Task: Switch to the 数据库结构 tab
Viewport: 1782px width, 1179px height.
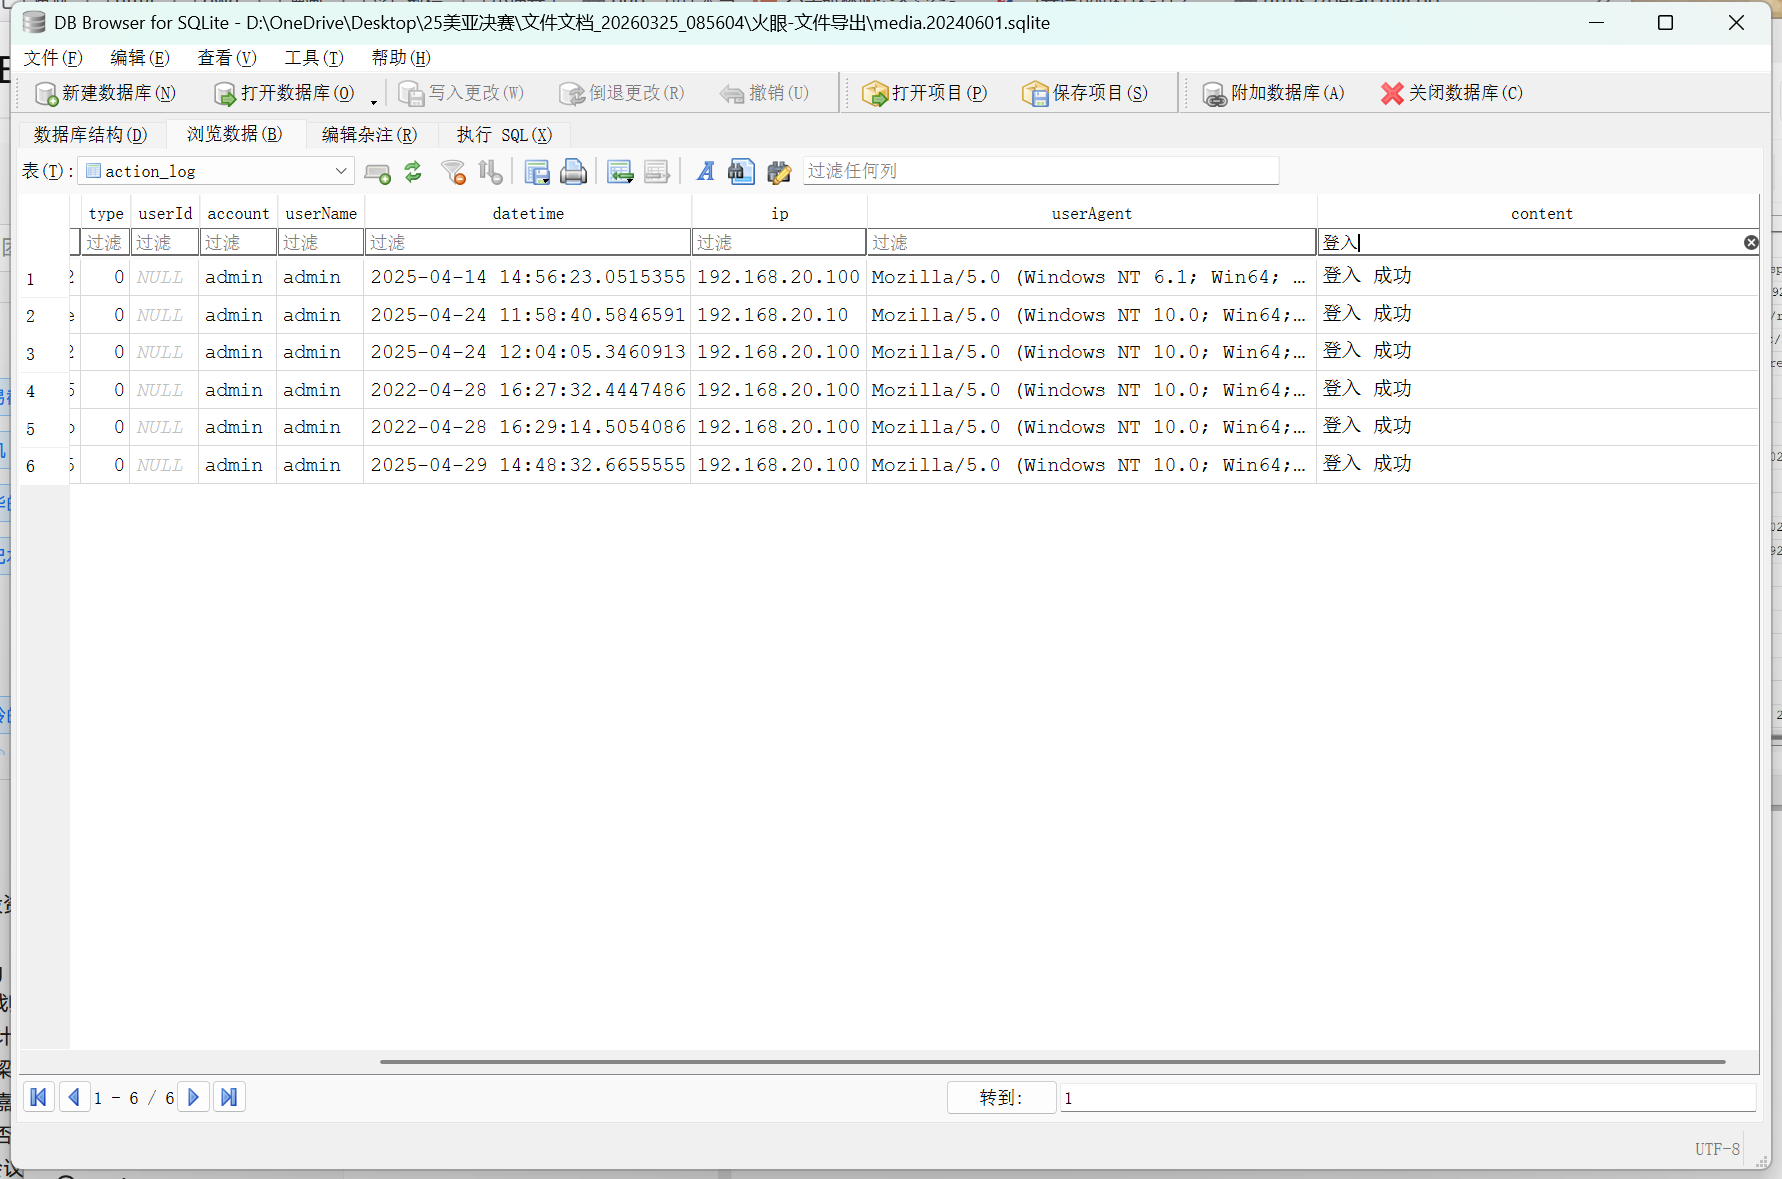Action: pyautogui.click(x=90, y=134)
